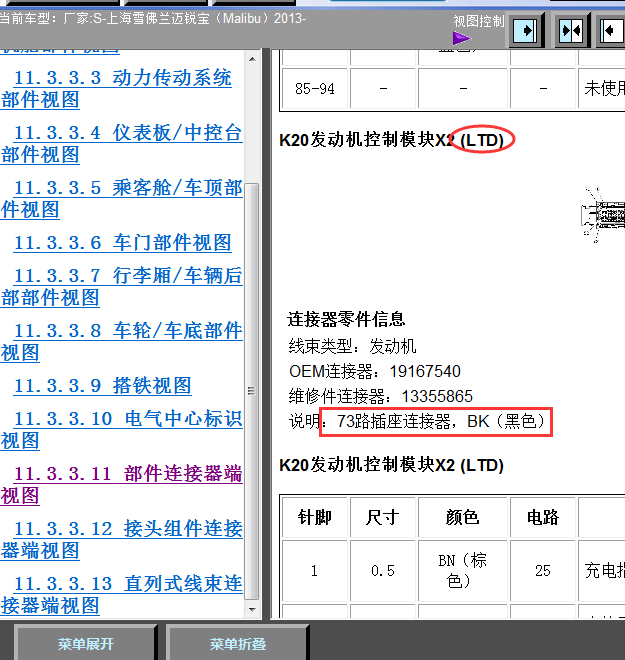Click the scroll up arrow of left panel
Screen dimensions: 625x660
pyautogui.click(x=252, y=59)
